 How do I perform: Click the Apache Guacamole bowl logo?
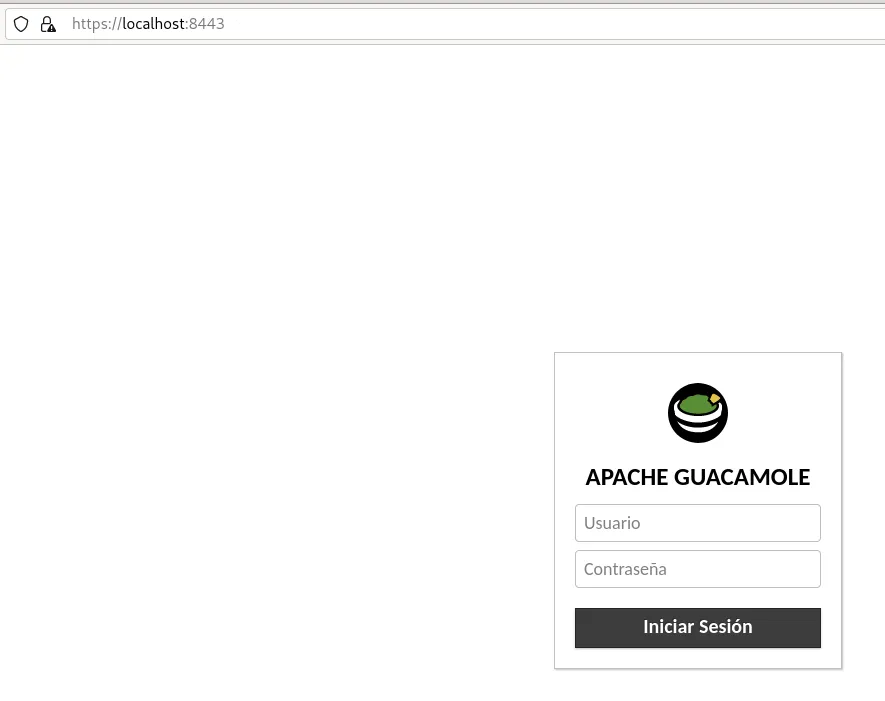[697, 413]
